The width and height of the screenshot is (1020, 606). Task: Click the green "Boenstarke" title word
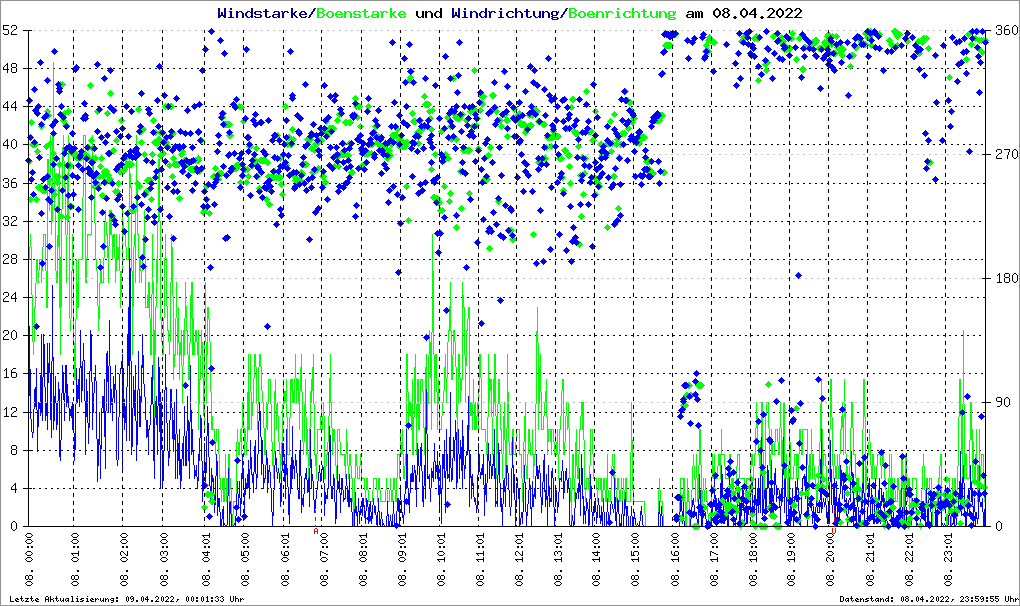tap(361, 13)
